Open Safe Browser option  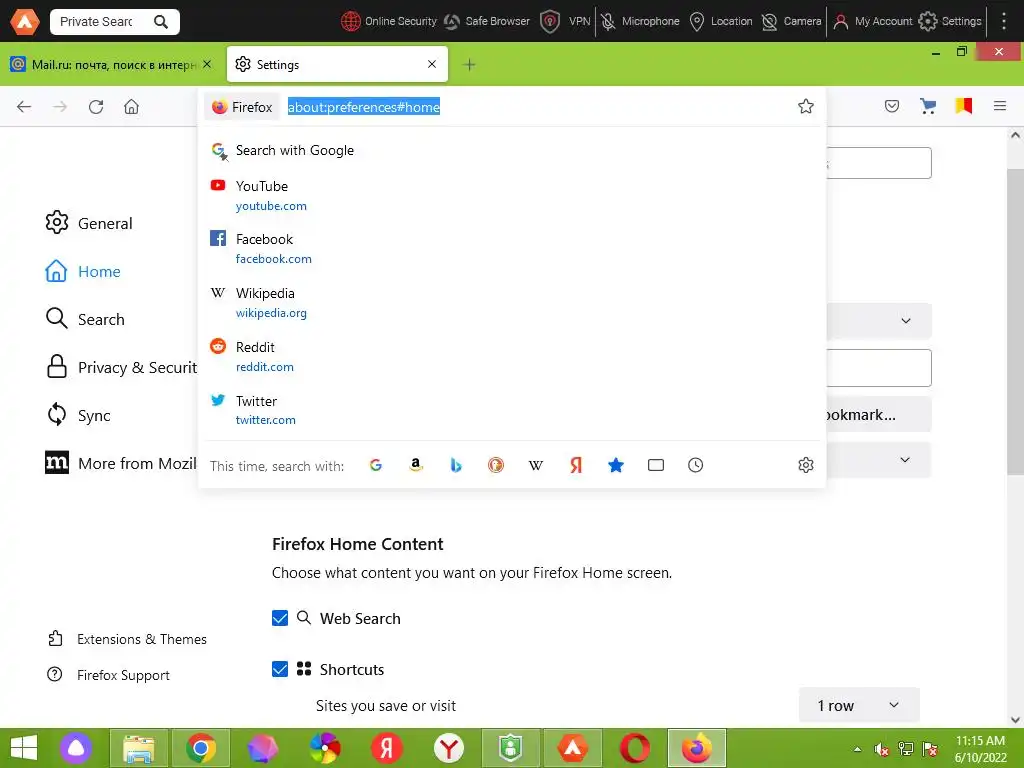click(x=487, y=22)
